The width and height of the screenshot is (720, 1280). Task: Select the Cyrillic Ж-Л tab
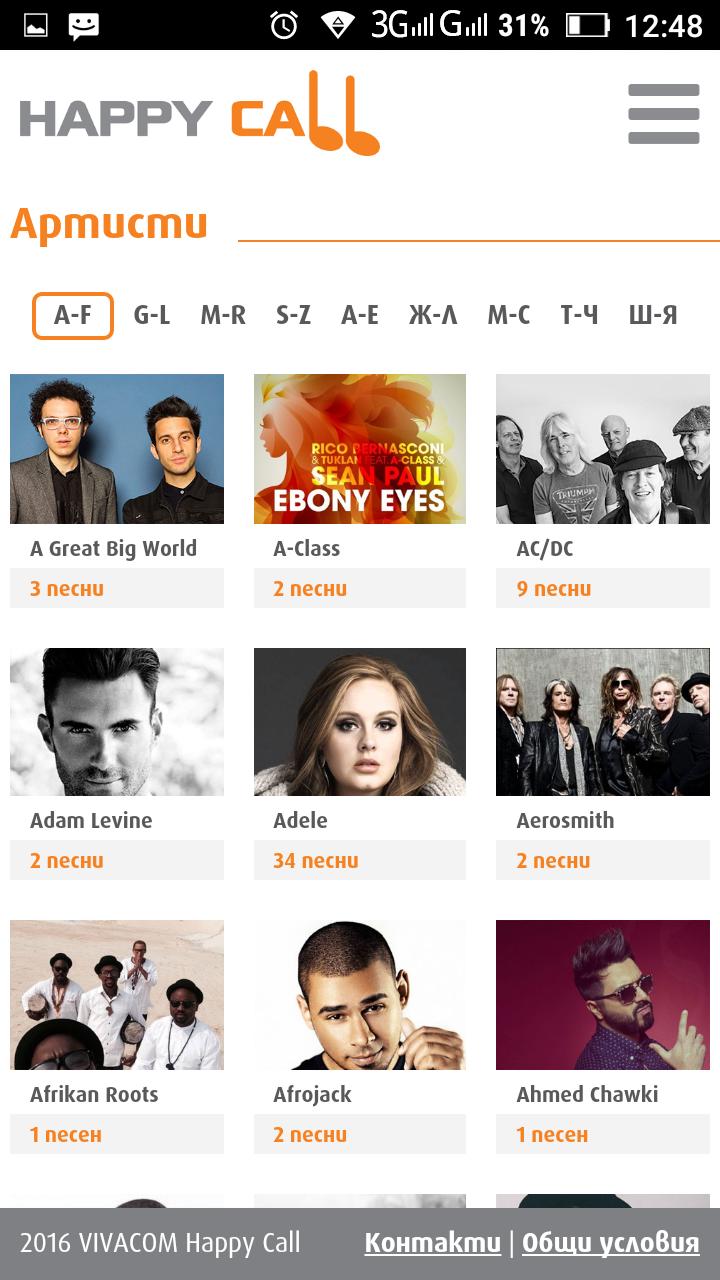tap(433, 316)
